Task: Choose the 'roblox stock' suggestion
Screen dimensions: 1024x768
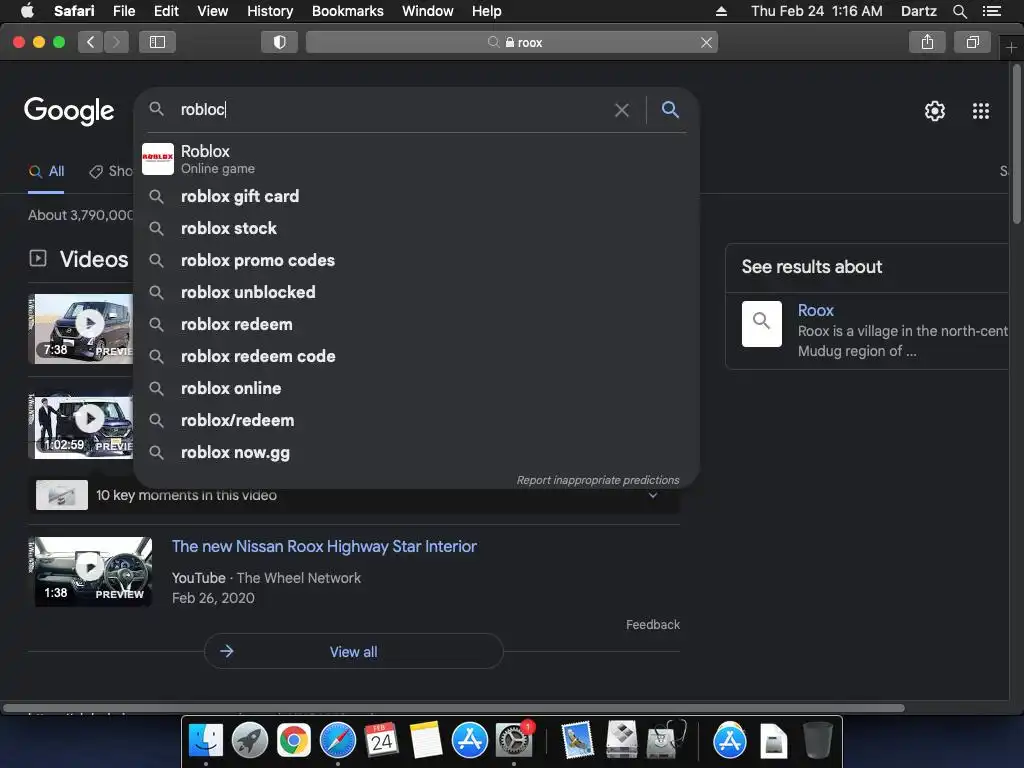Action: pos(416,228)
